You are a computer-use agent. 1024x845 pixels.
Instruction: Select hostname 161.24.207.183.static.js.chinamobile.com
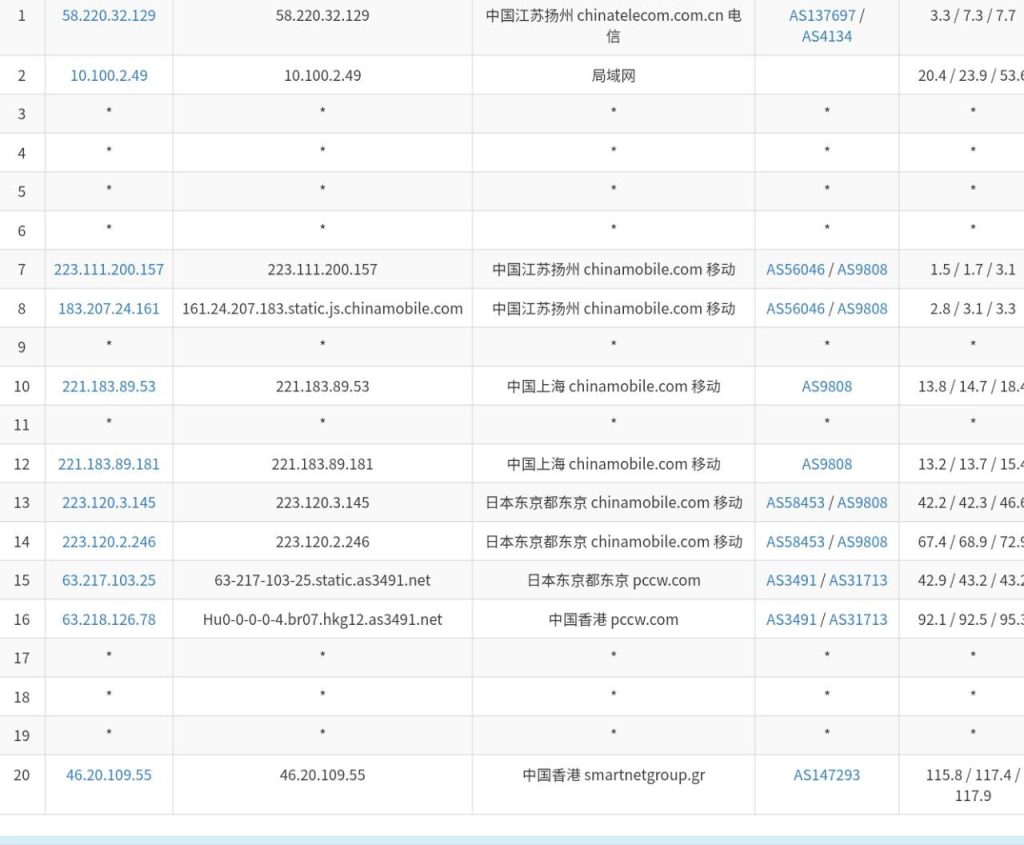tap(323, 309)
